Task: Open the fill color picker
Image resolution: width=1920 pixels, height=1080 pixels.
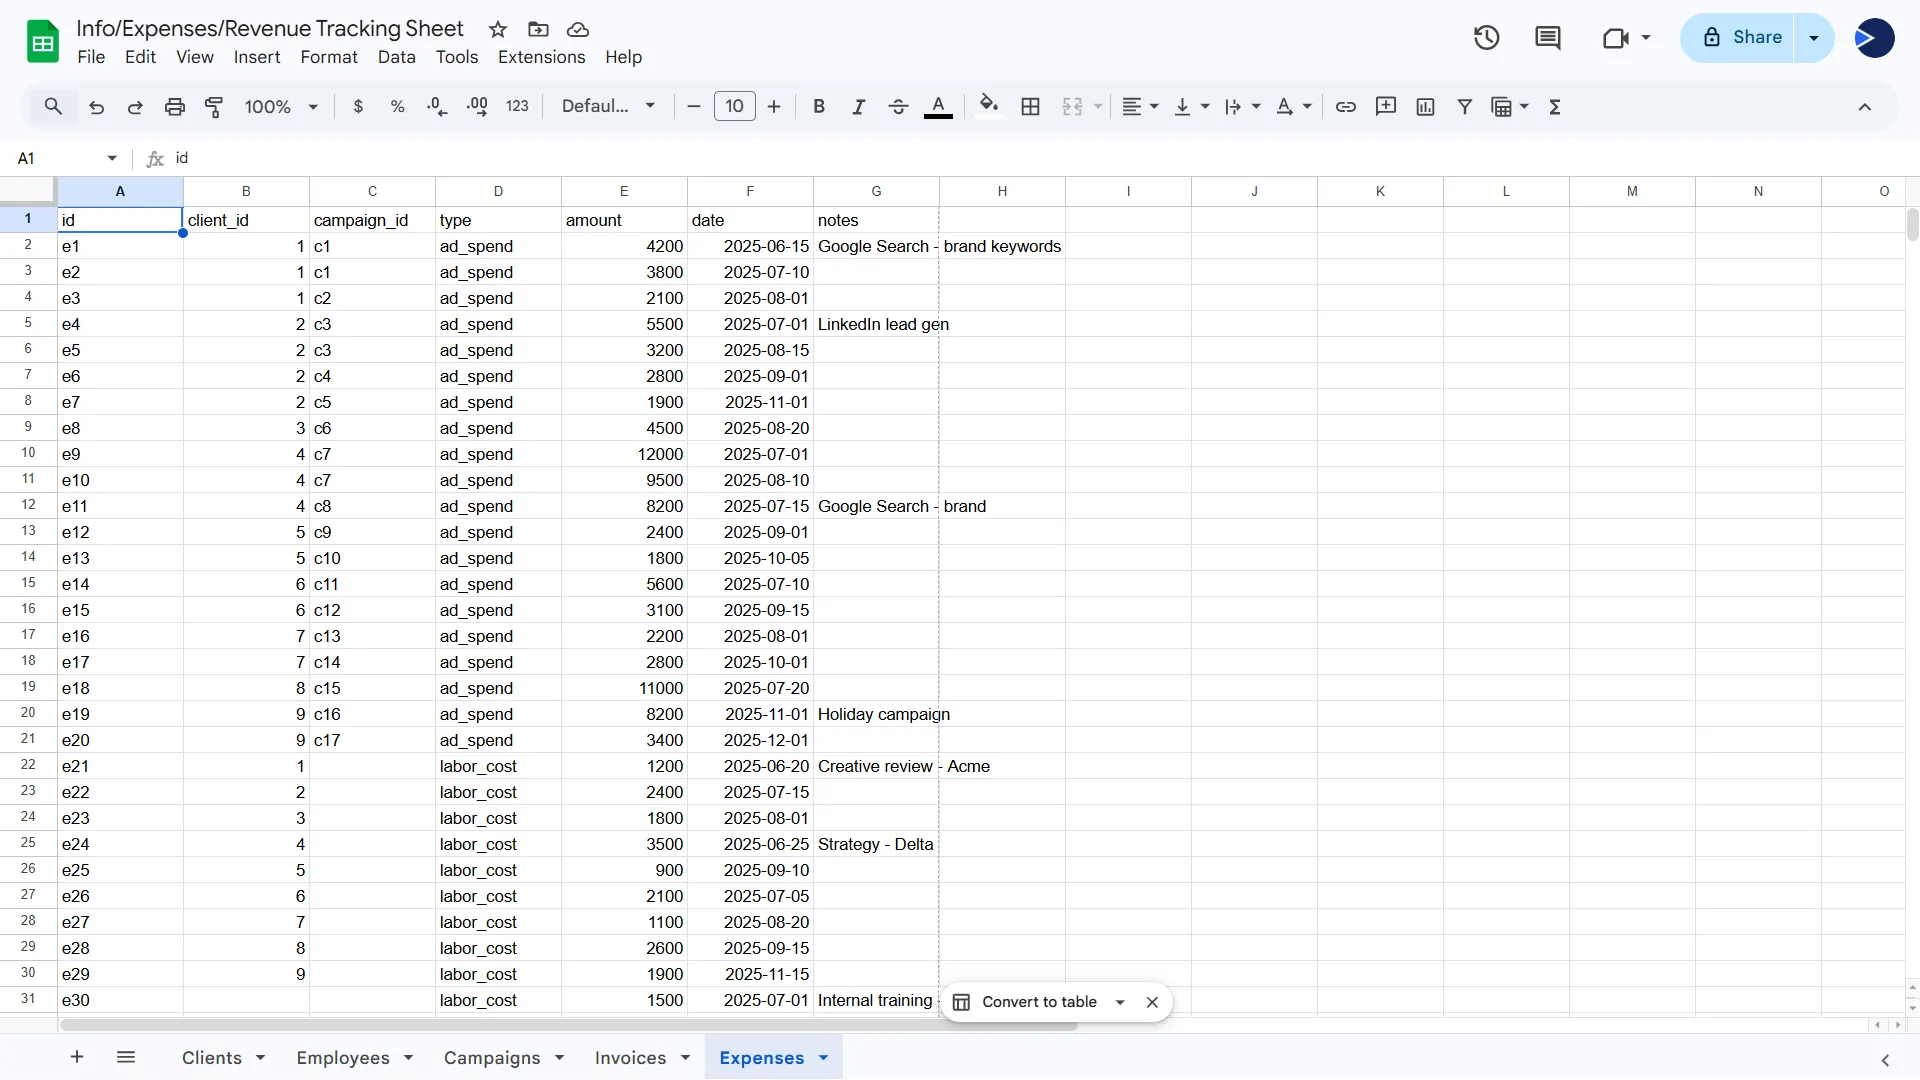Action: click(x=989, y=106)
